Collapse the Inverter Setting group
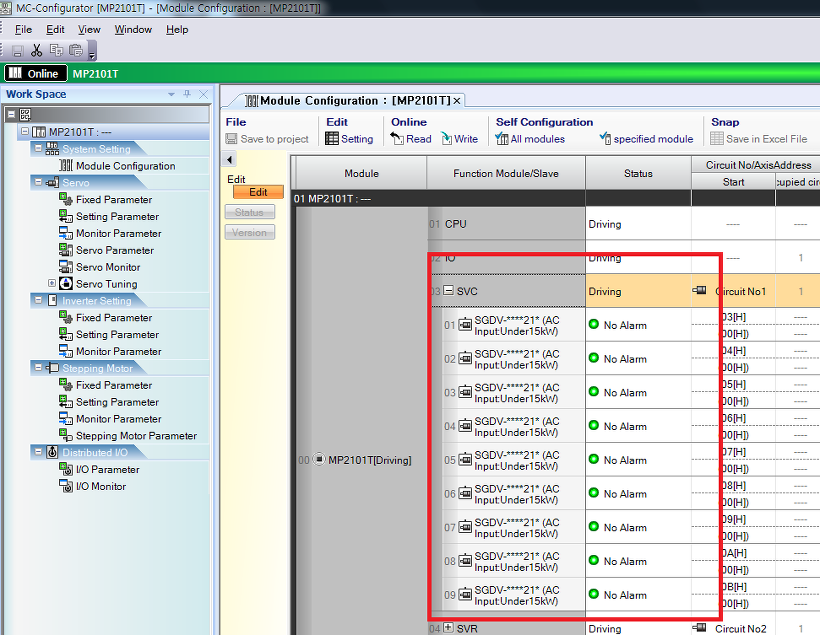The width and height of the screenshot is (820, 635). [38, 300]
